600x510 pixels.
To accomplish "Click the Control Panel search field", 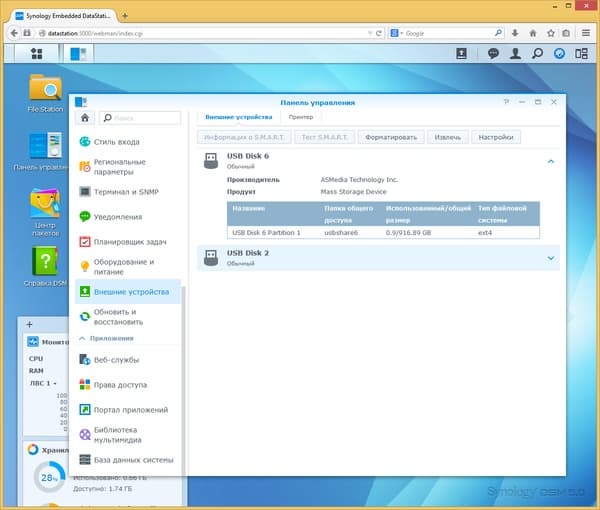I will tap(140, 118).
